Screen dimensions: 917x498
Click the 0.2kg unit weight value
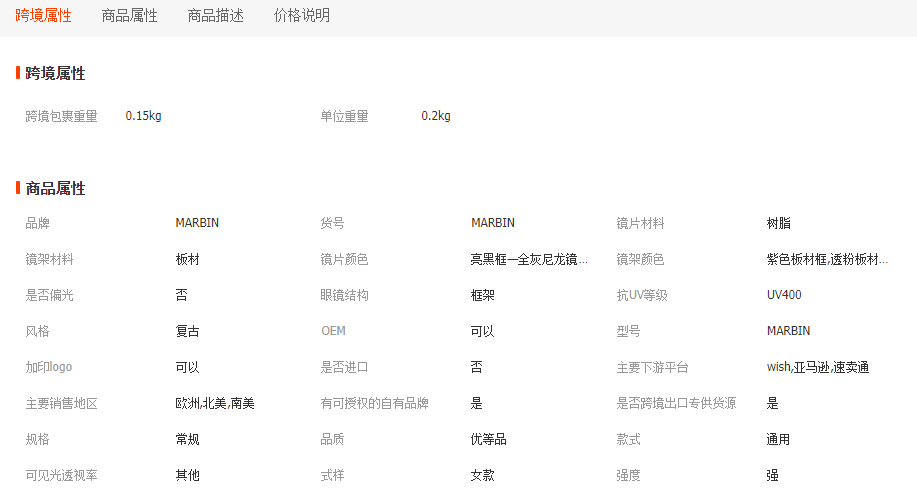(x=436, y=116)
